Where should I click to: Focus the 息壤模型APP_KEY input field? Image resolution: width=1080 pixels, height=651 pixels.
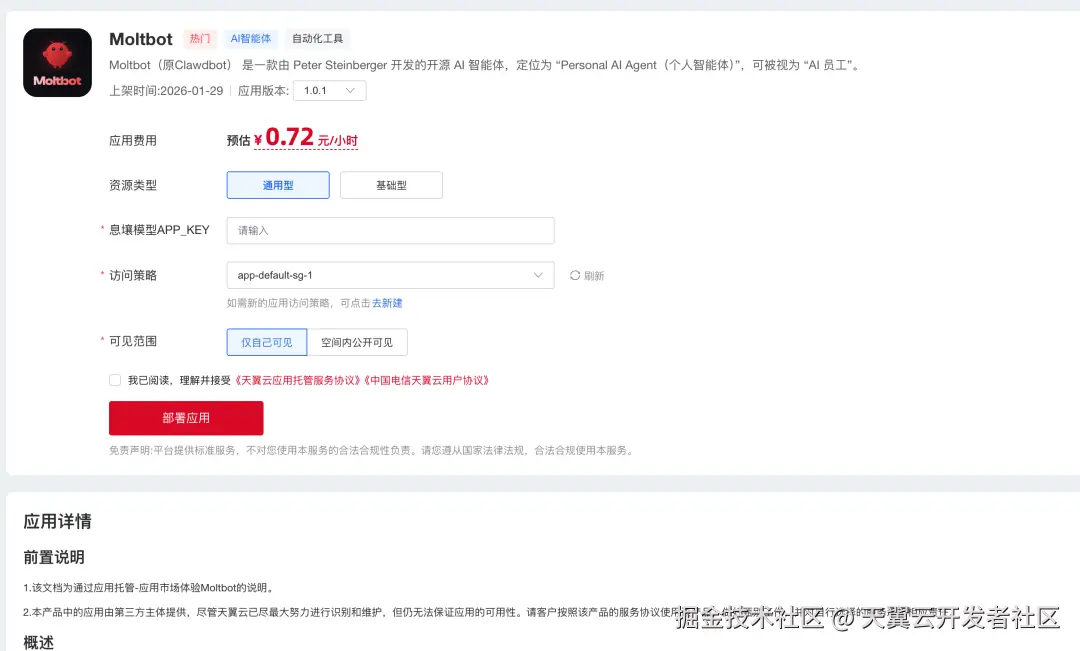390,231
